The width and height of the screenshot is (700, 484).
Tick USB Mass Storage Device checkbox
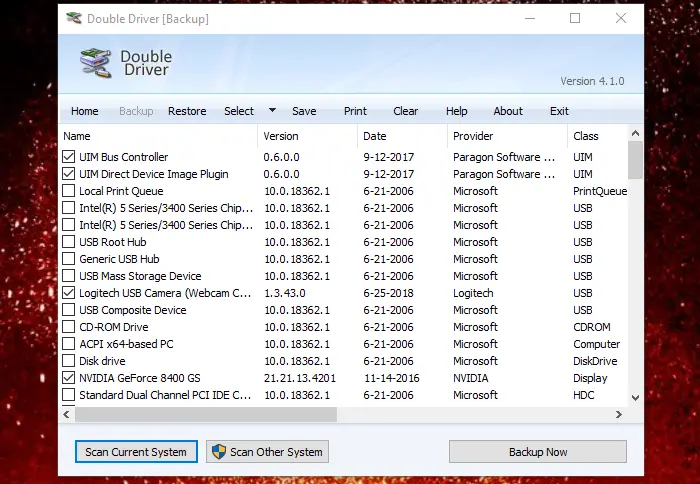68,275
